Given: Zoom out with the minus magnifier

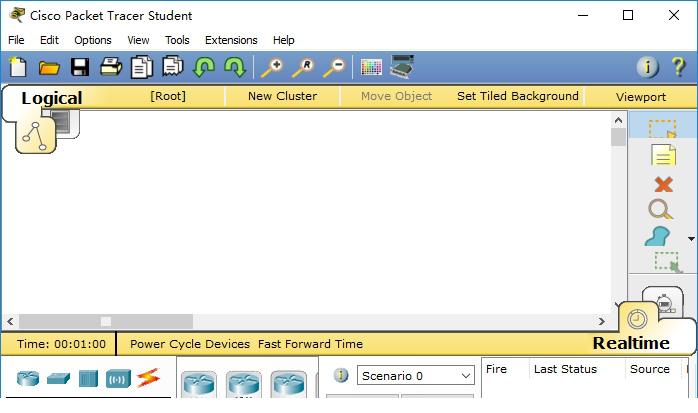Looking at the screenshot, I should (x=334, y=68).
